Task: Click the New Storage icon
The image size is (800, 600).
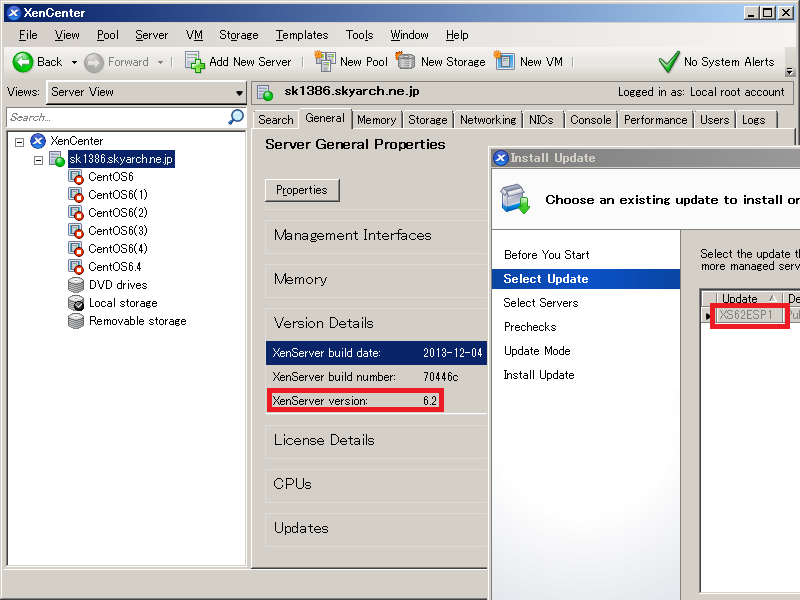Action: point(406,61)
